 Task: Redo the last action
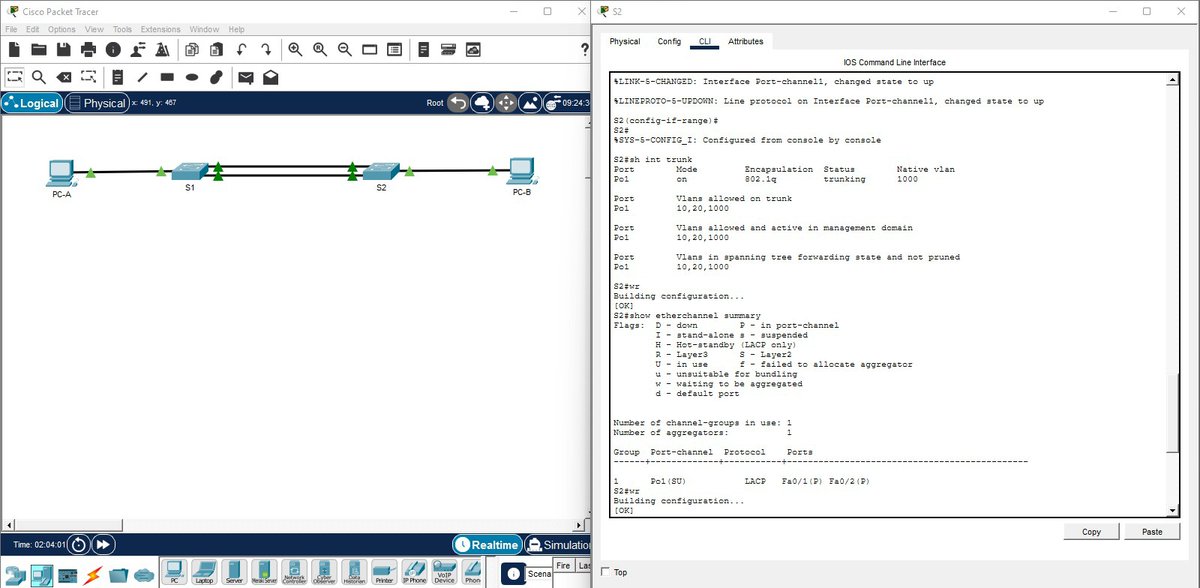click(266, 49)
